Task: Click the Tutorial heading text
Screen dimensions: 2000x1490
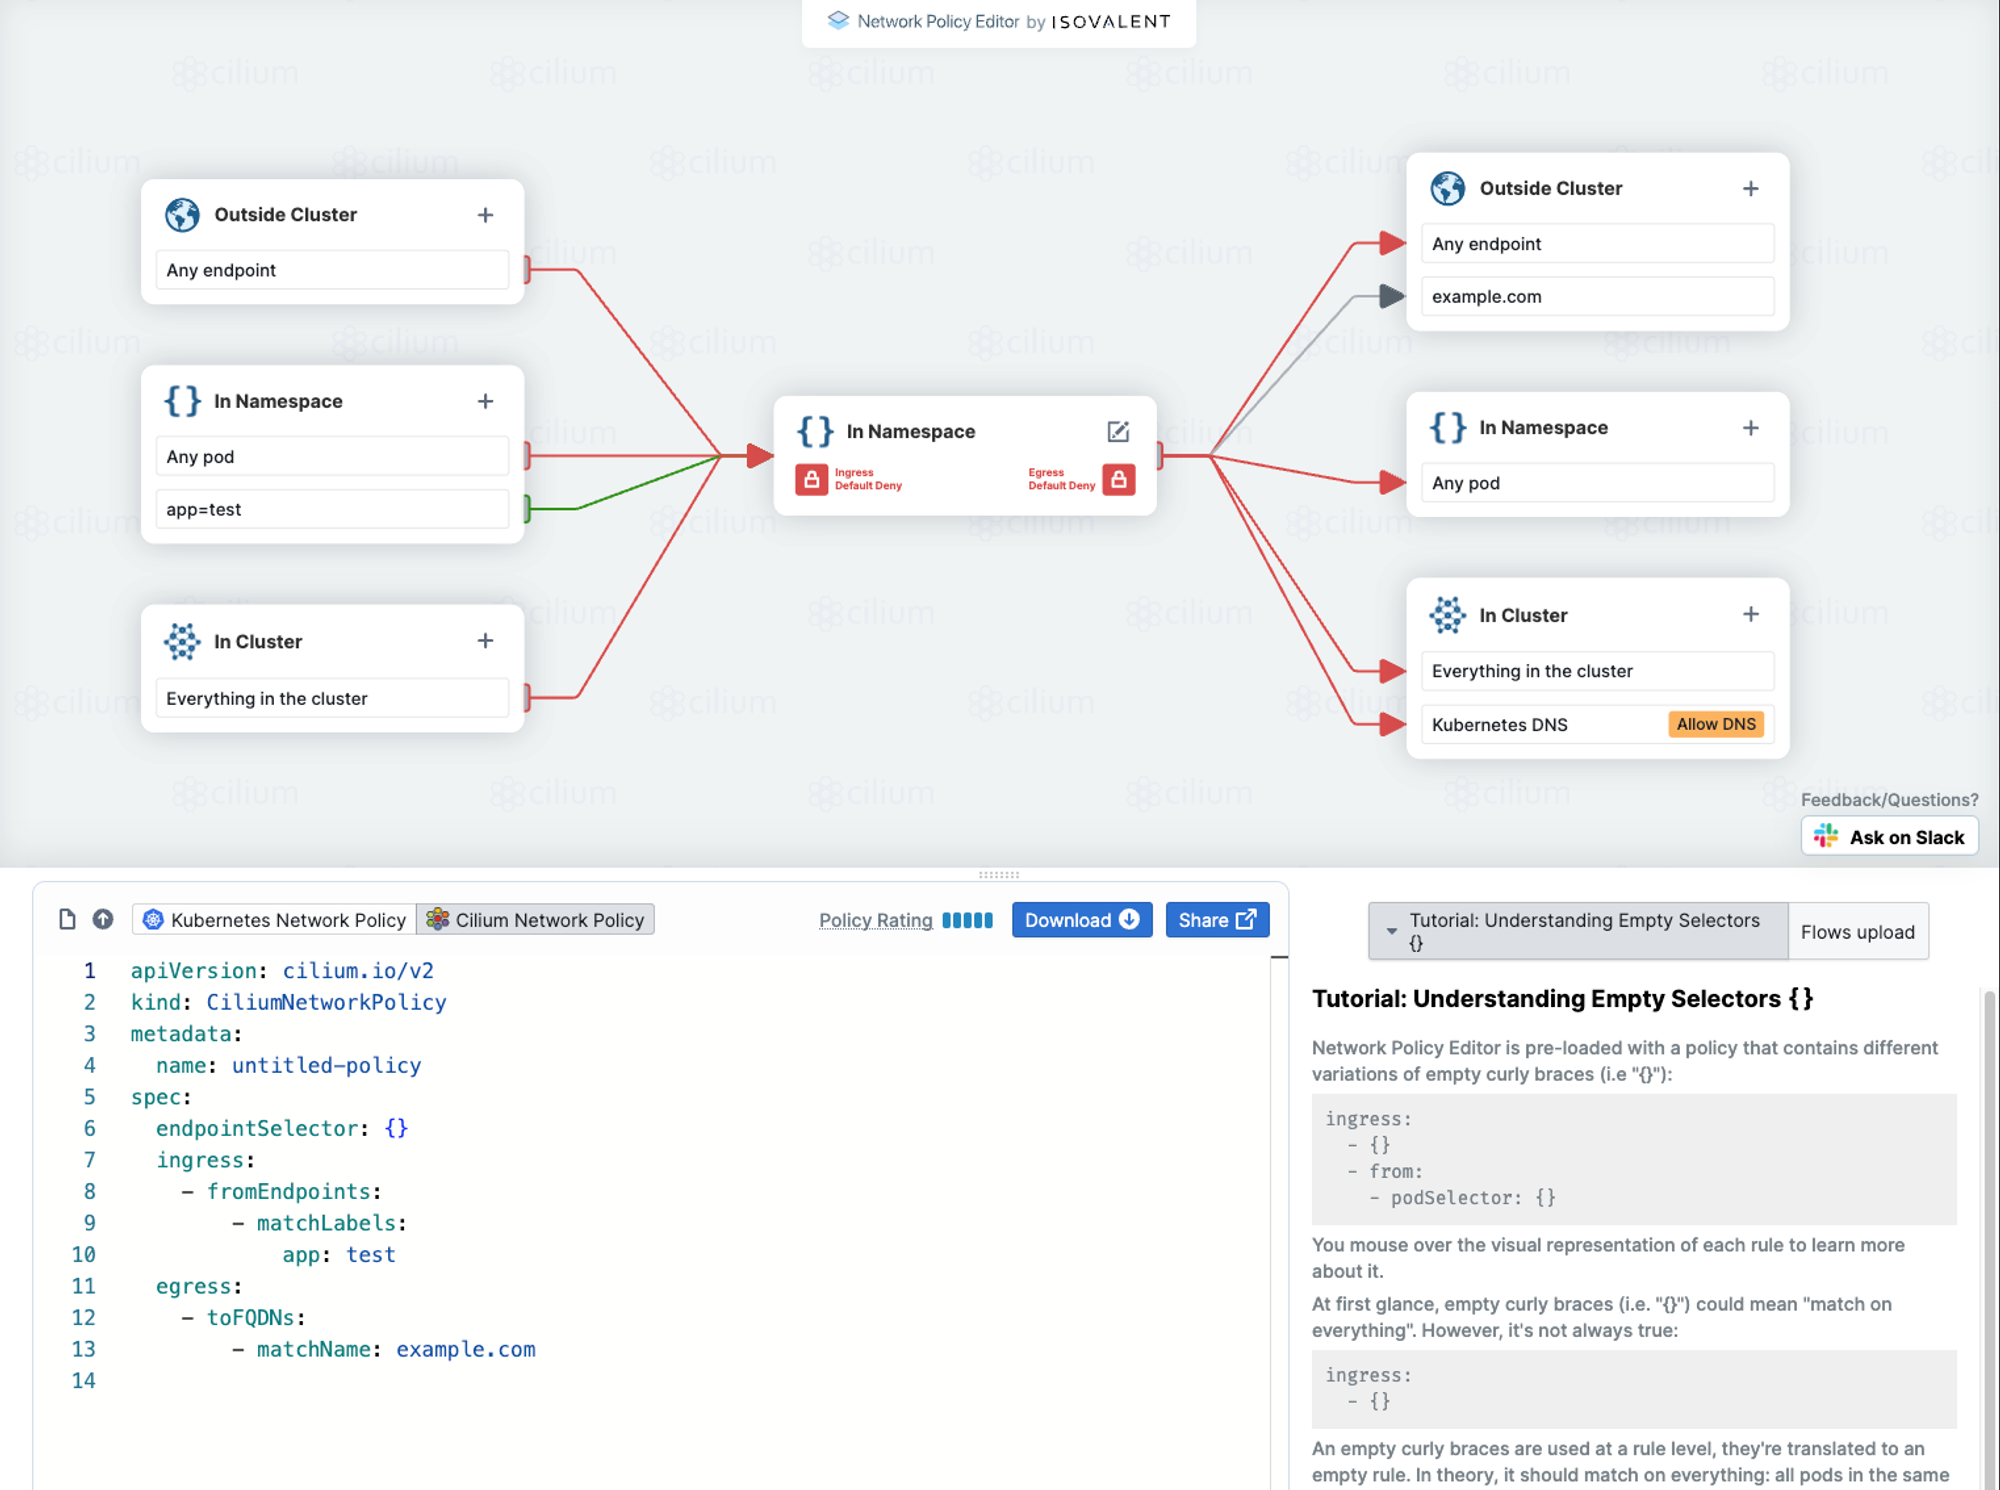Action: [x=1562, y=999]
